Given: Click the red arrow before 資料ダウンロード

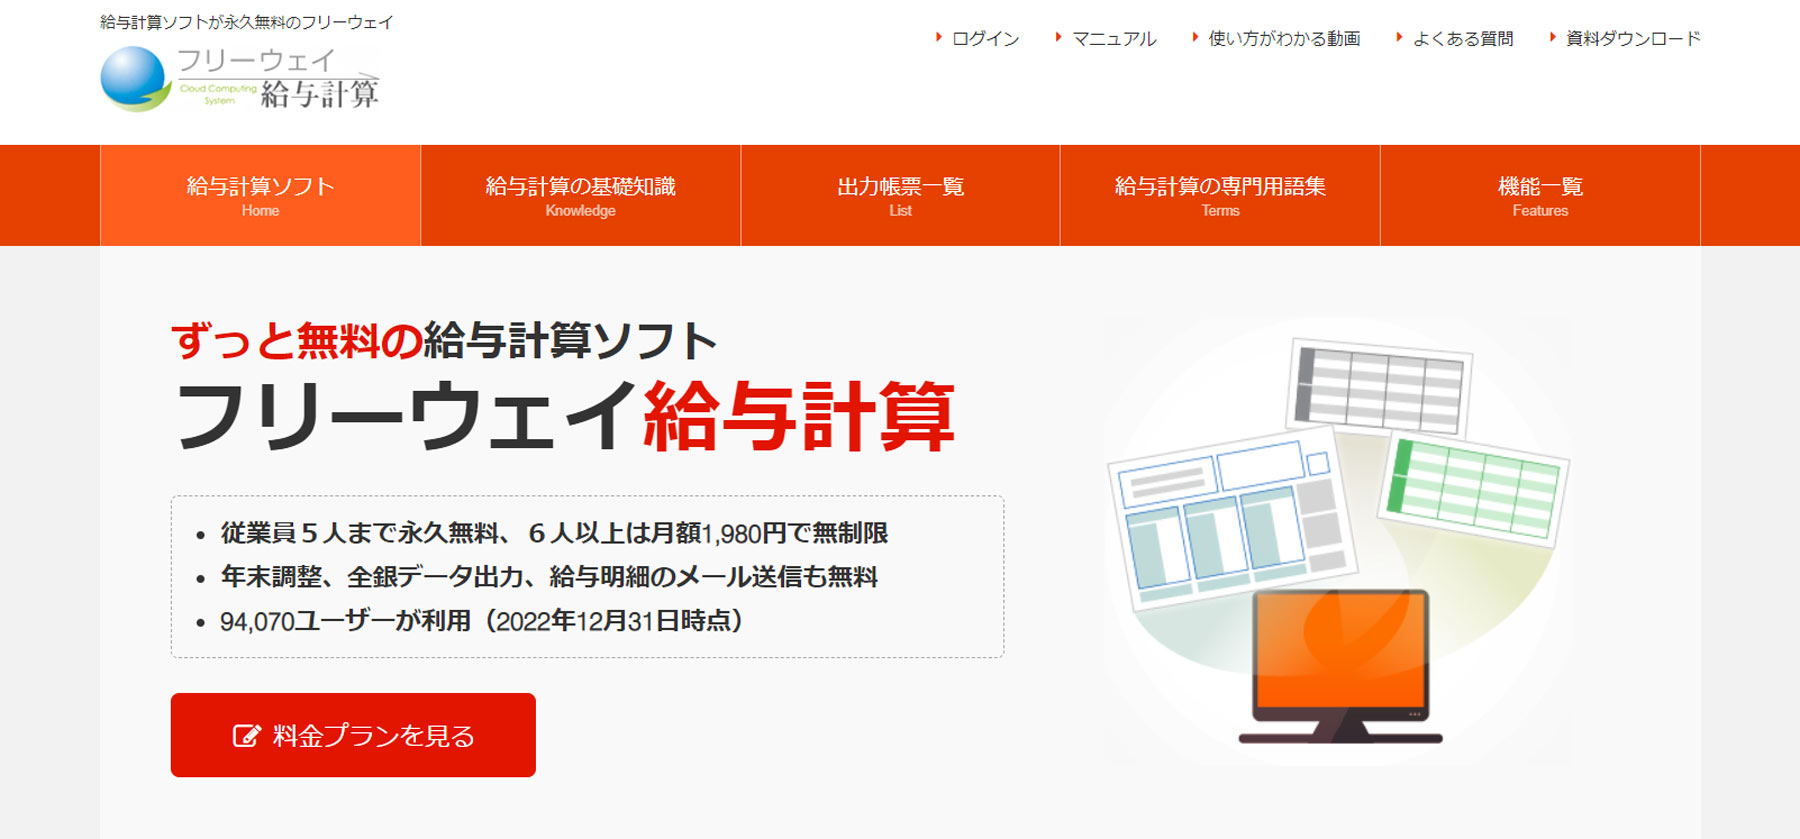Looking at the screenshot, I should [1553, 37].
